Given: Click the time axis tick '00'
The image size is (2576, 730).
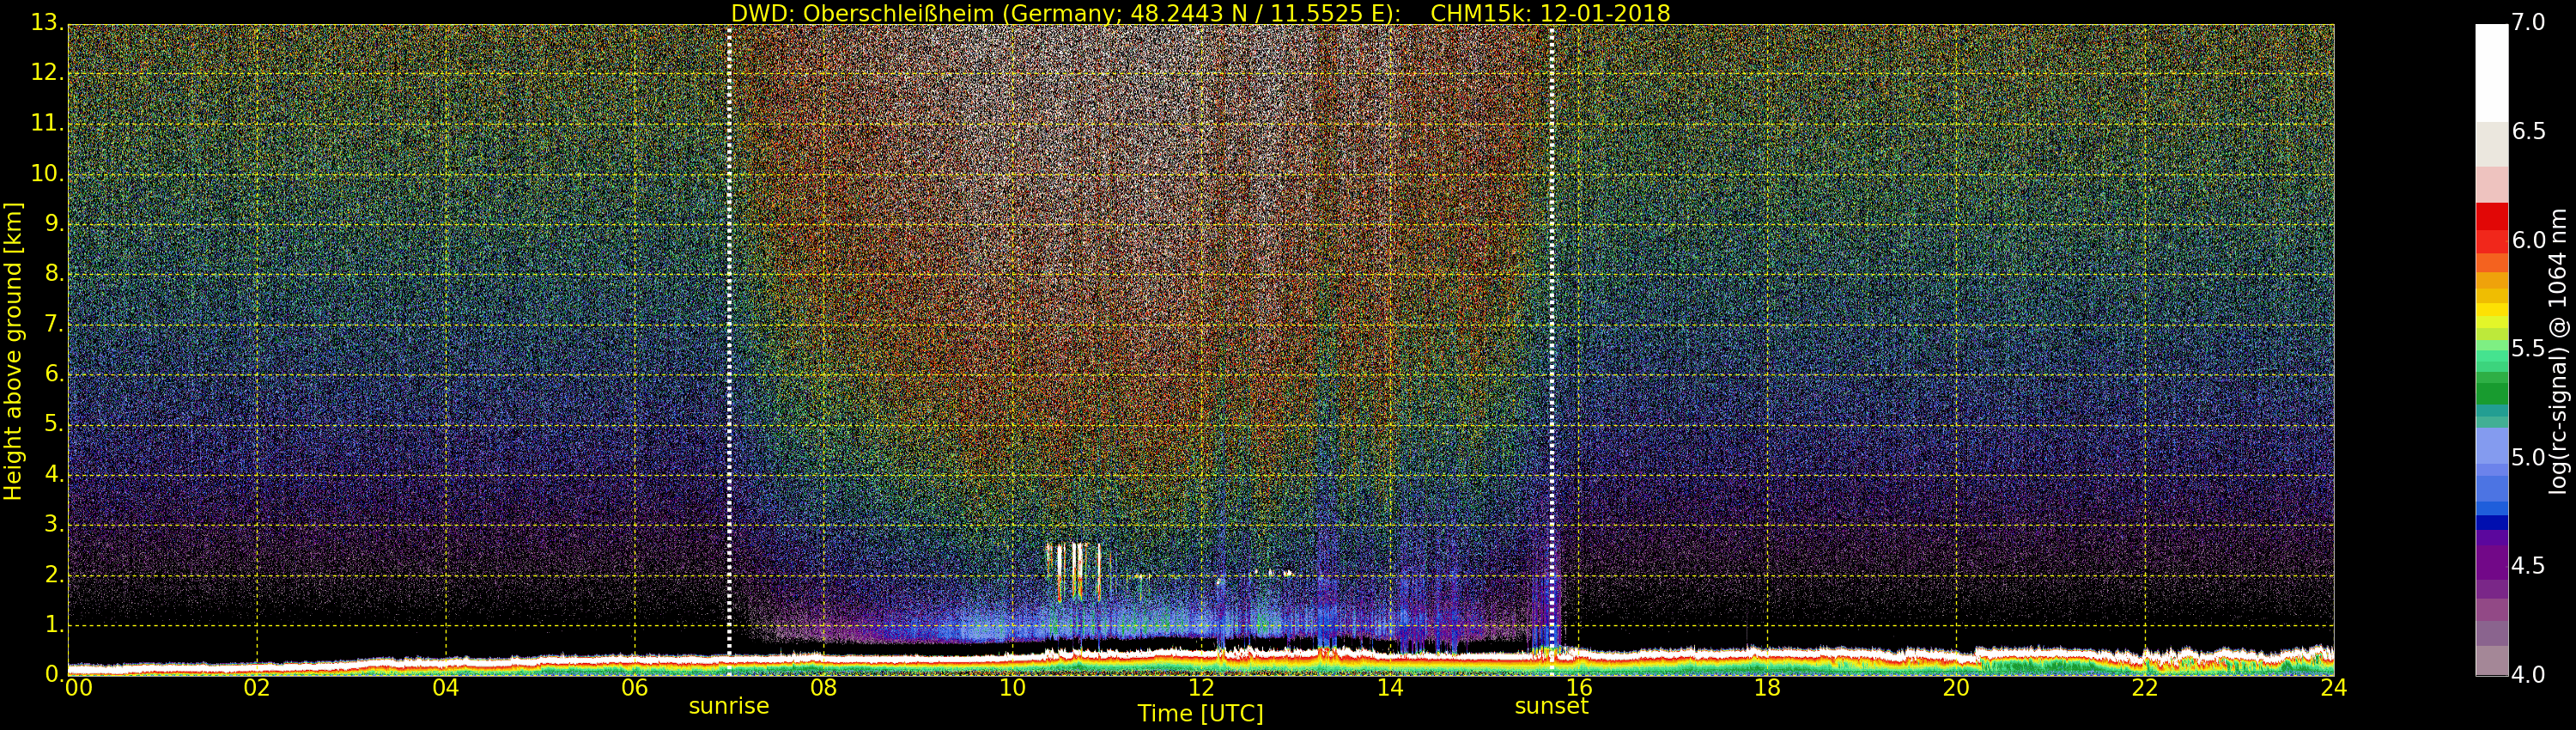Looking at the screenshot, I should (78, 687).
